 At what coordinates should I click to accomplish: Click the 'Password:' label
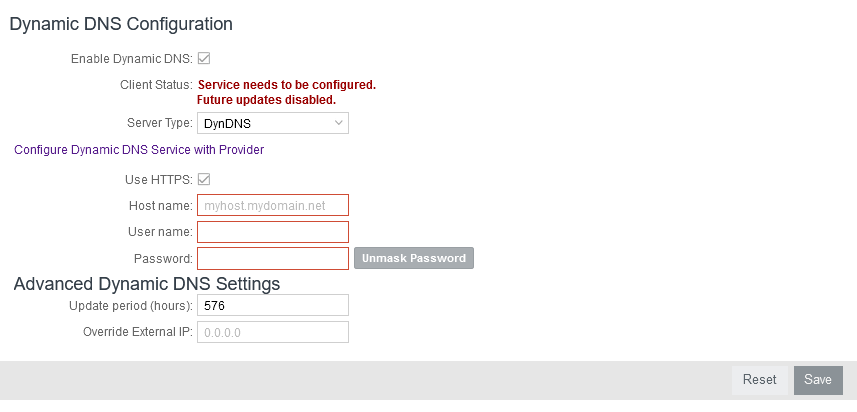tap(163, 259)
